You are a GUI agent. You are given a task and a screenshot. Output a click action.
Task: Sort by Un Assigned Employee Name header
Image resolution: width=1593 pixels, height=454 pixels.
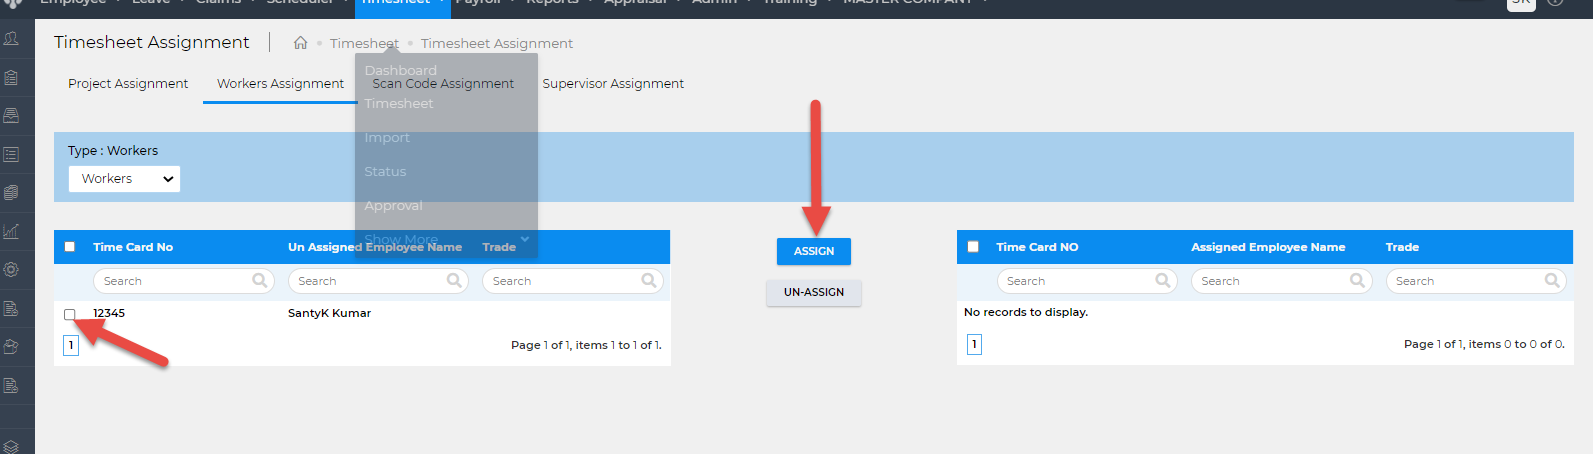tap(375, 247)
